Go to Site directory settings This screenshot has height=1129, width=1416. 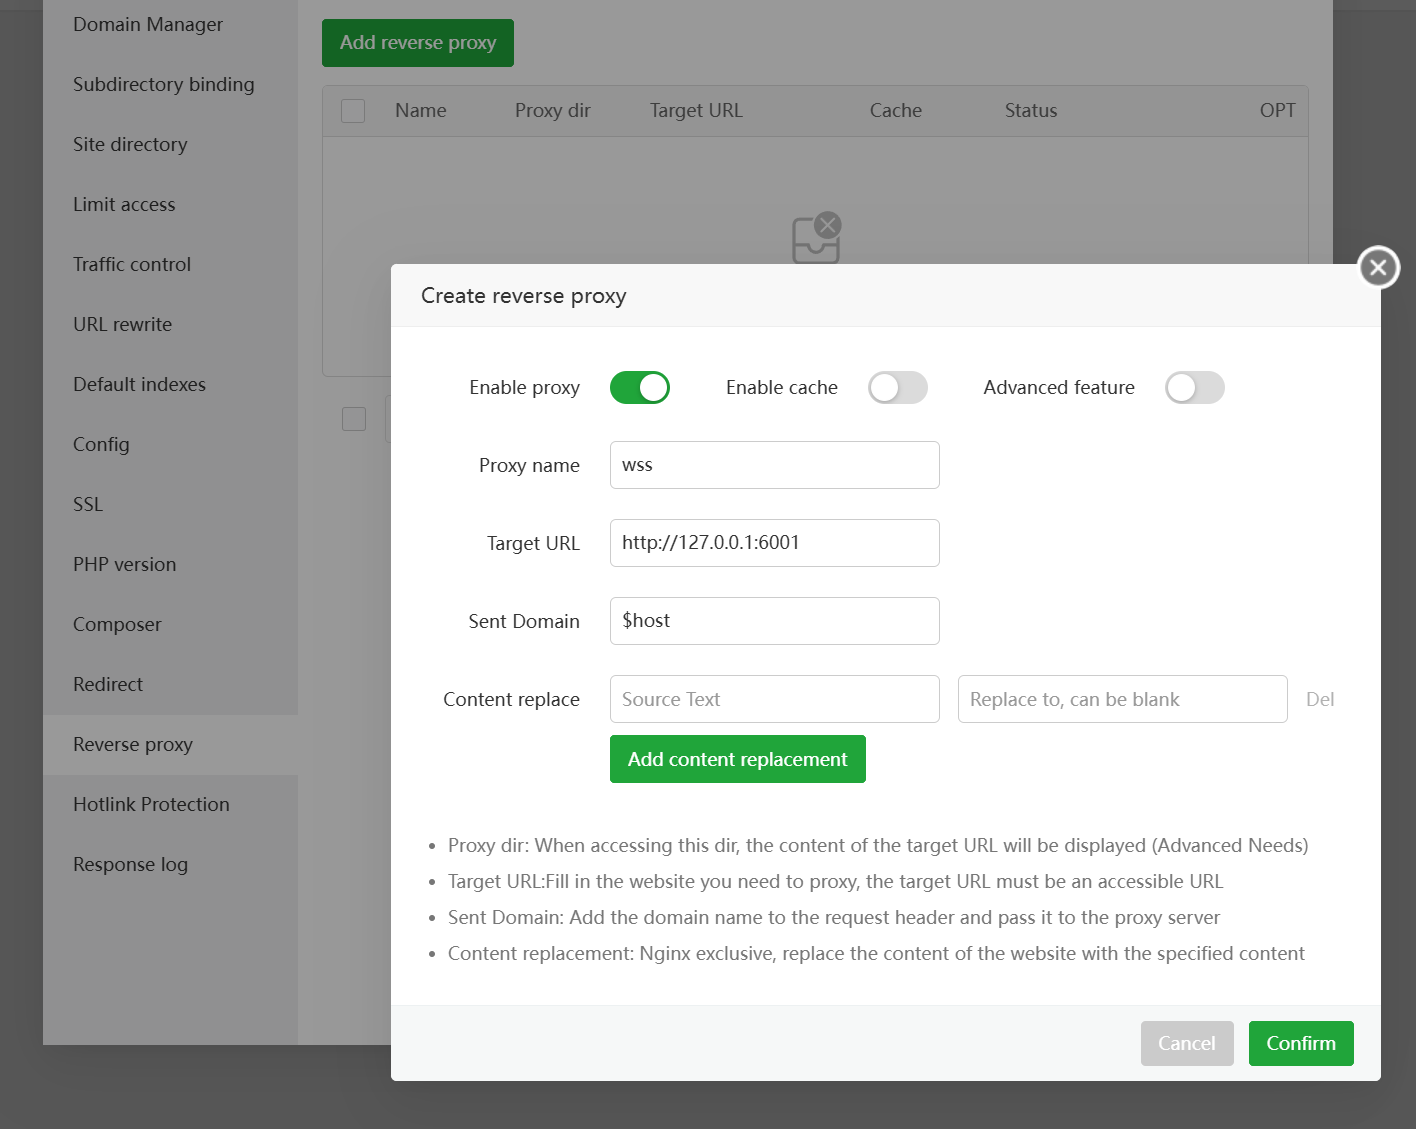[x=170, y=144]
